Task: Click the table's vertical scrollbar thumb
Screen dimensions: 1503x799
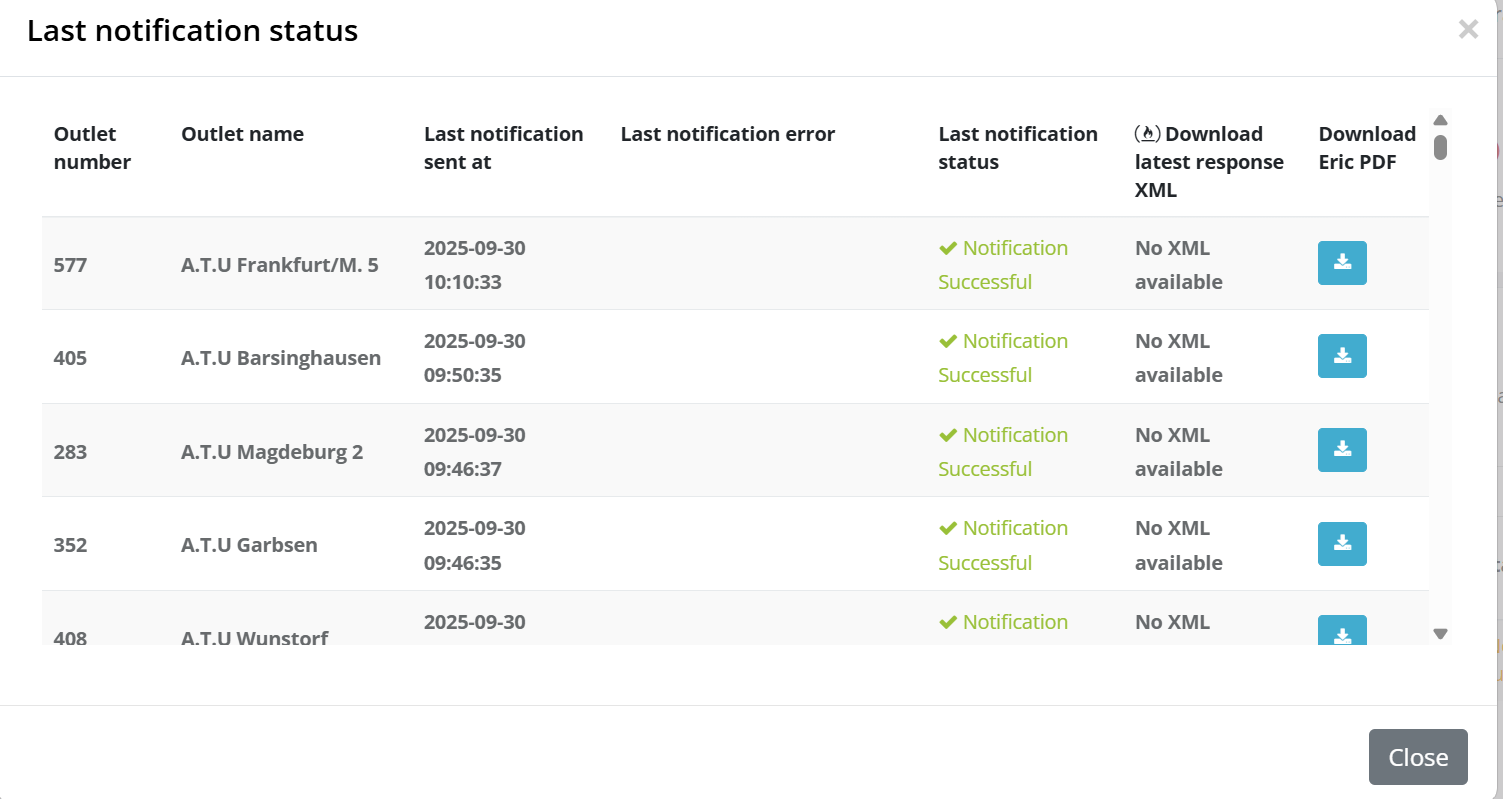Action: (1440, 148)
